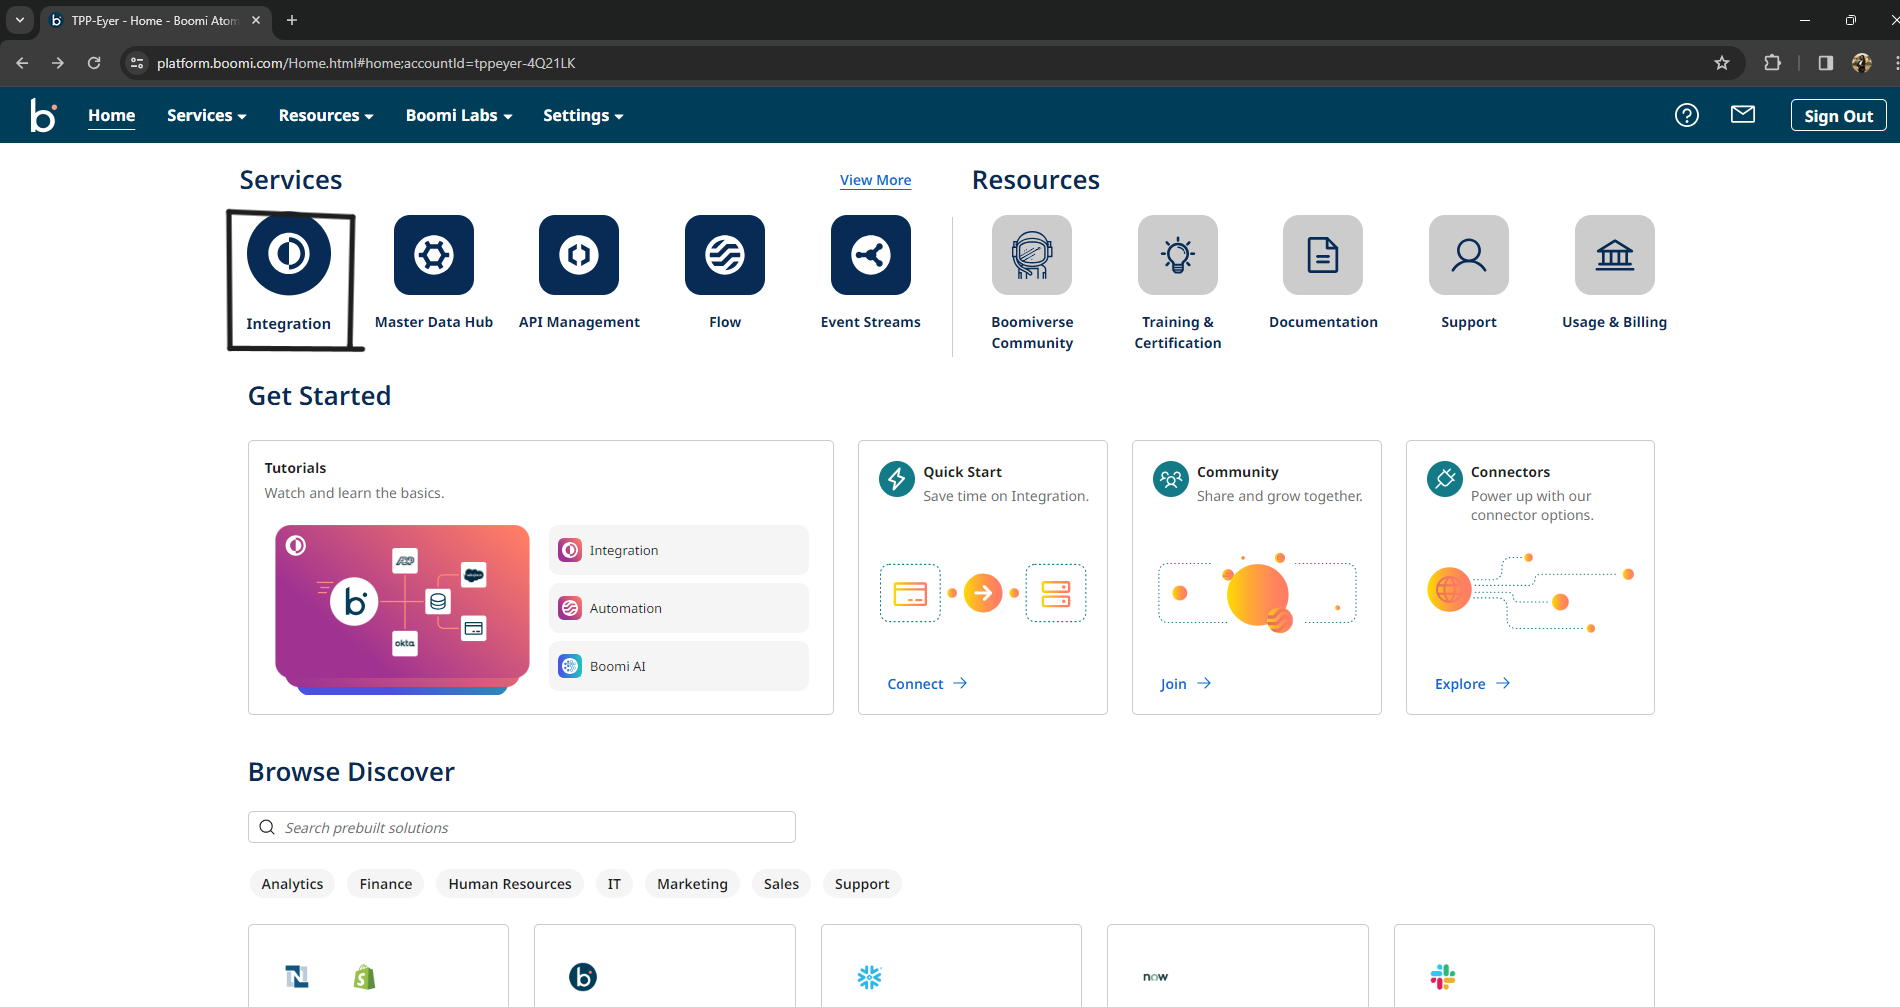The height and width of the screenshot is (1007, 1900).
Task: Select the Master Data Hub service icon
Action: [x=433, y=254]
